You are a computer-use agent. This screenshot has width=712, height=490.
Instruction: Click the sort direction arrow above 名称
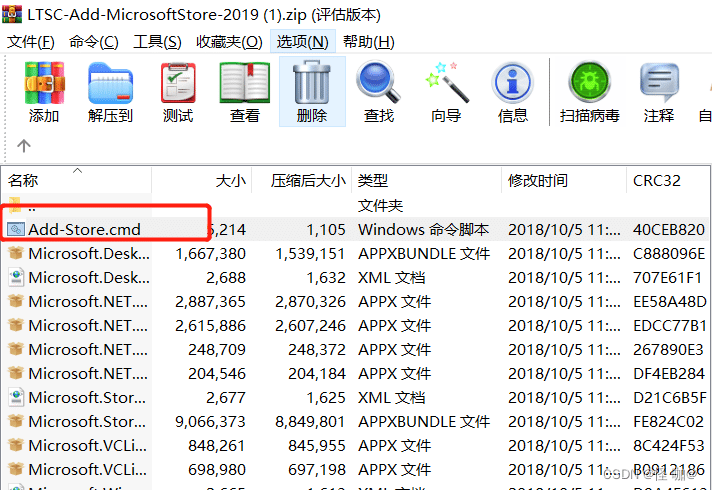click(x=78, y=171)
